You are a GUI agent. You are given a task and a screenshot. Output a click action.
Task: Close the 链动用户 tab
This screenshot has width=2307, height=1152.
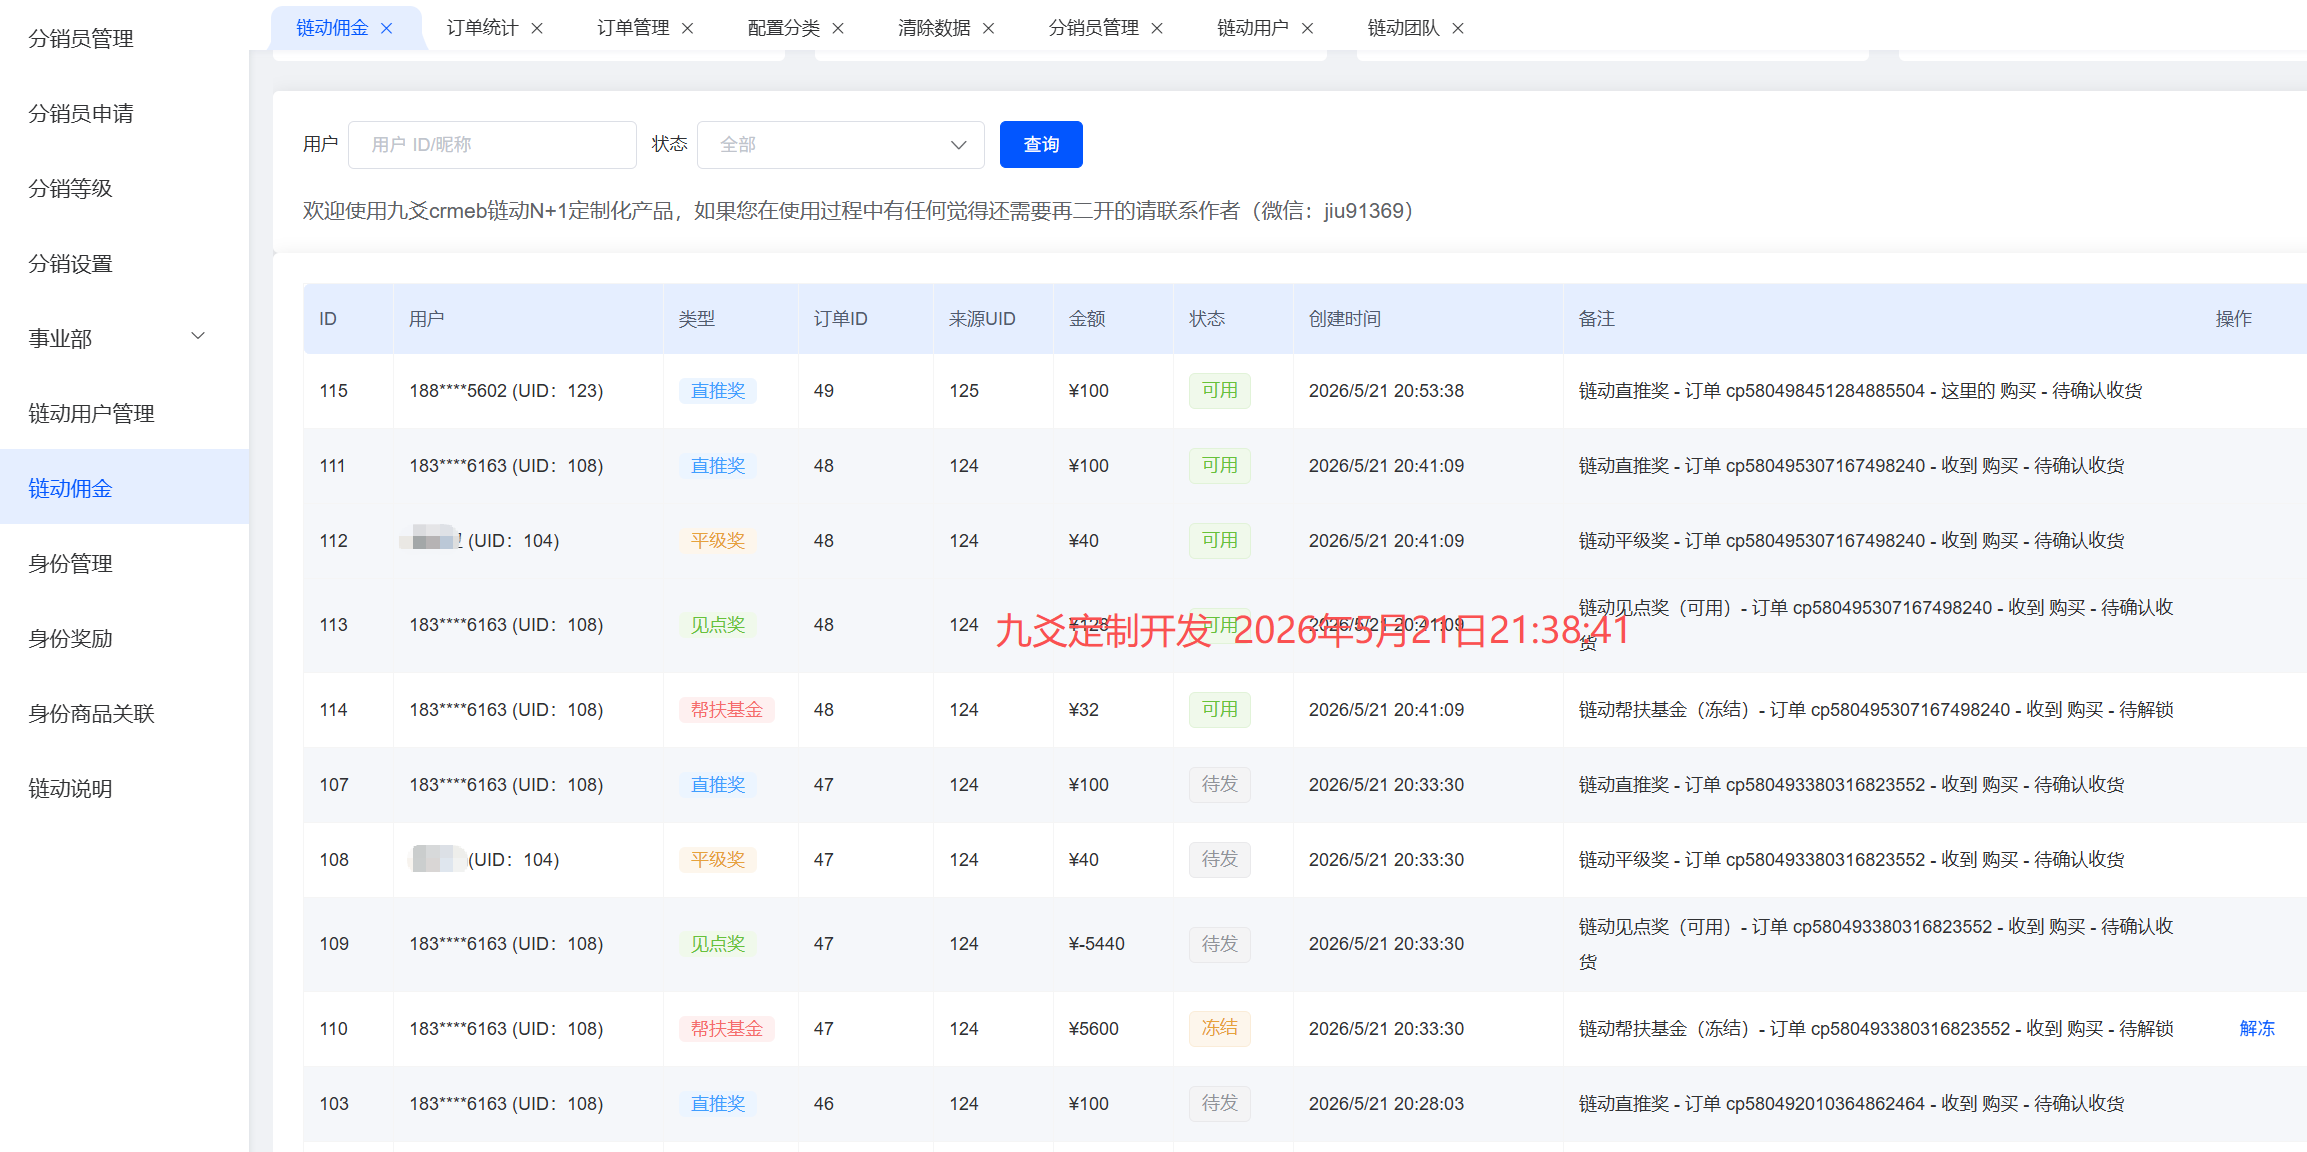(x=1308, y=29)
